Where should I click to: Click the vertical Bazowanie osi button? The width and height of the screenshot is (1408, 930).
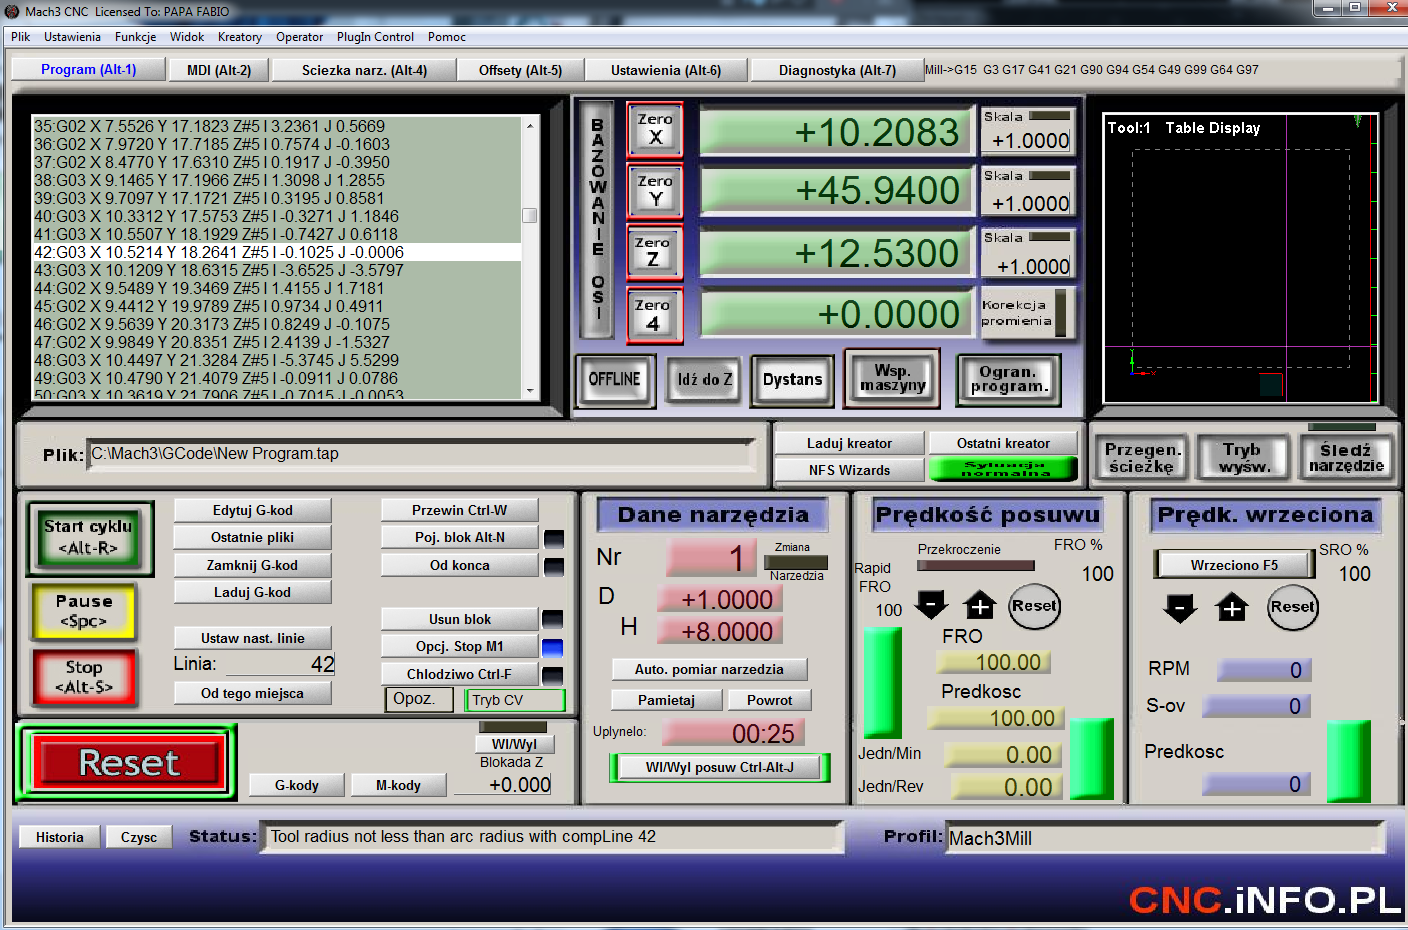coord(597,219)
